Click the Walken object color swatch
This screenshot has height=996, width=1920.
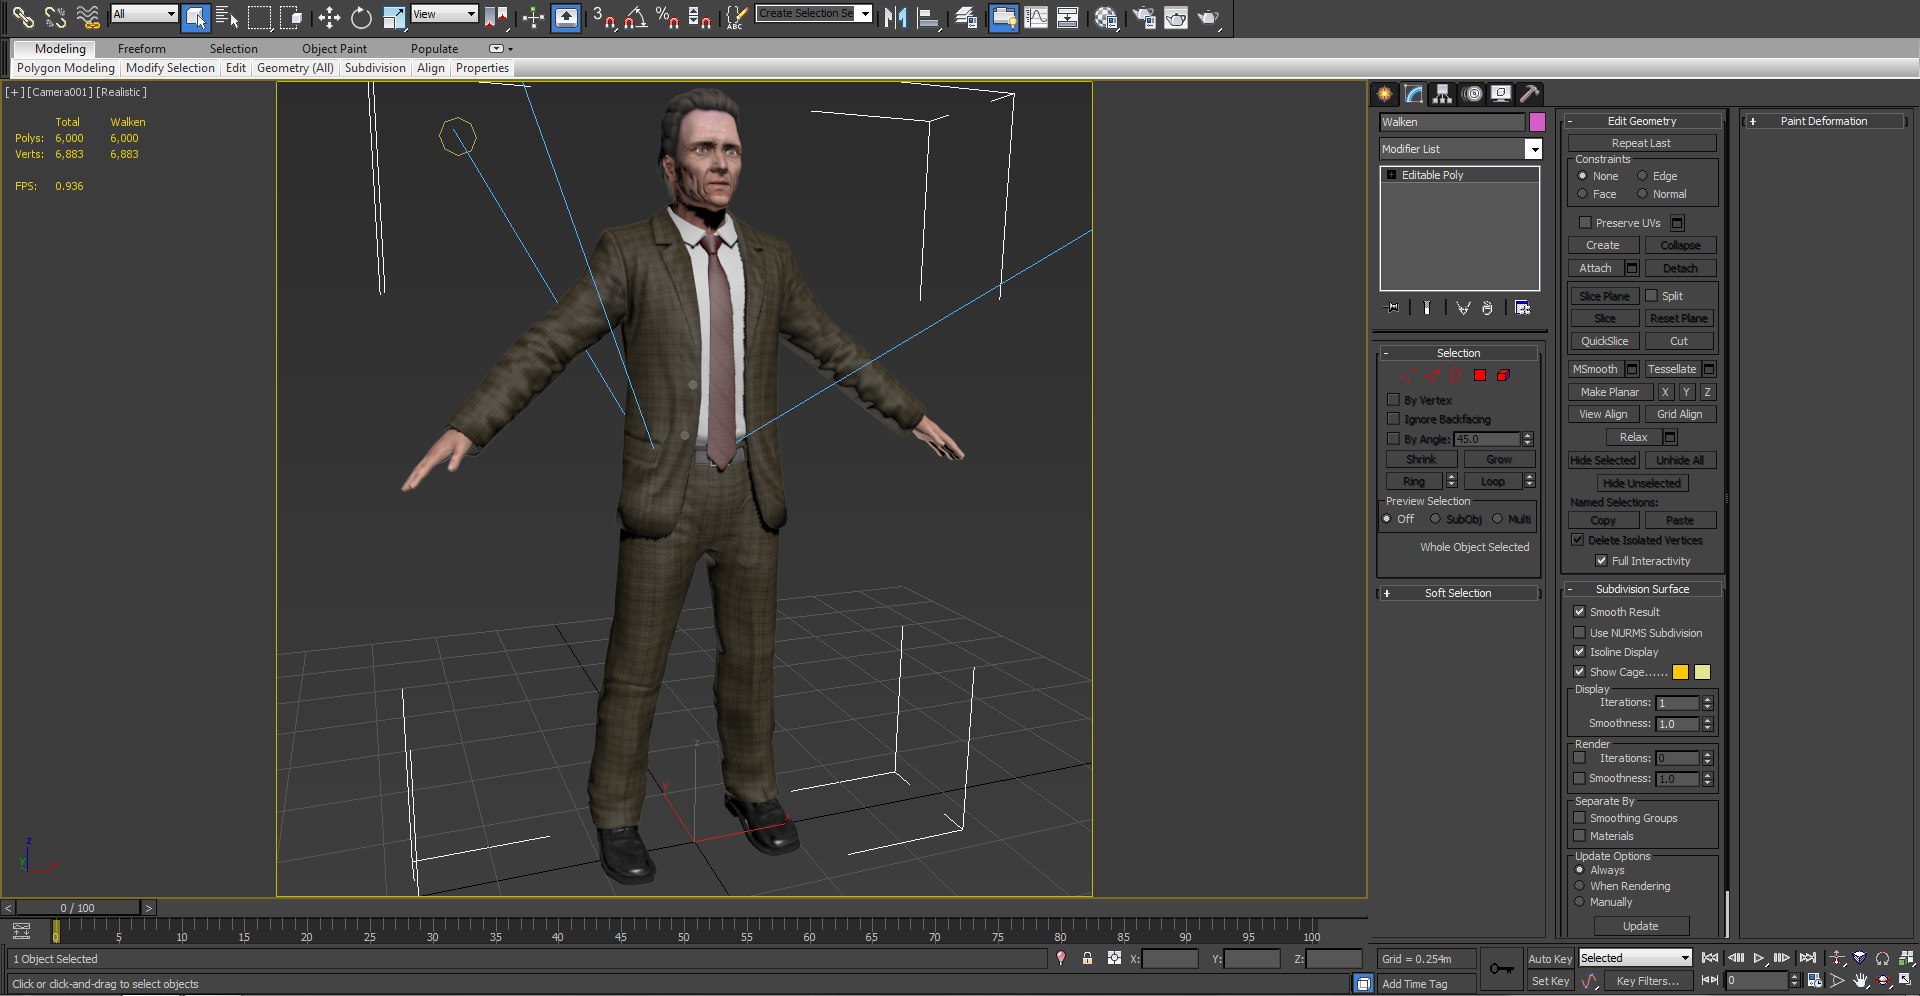pos(1537,122)
